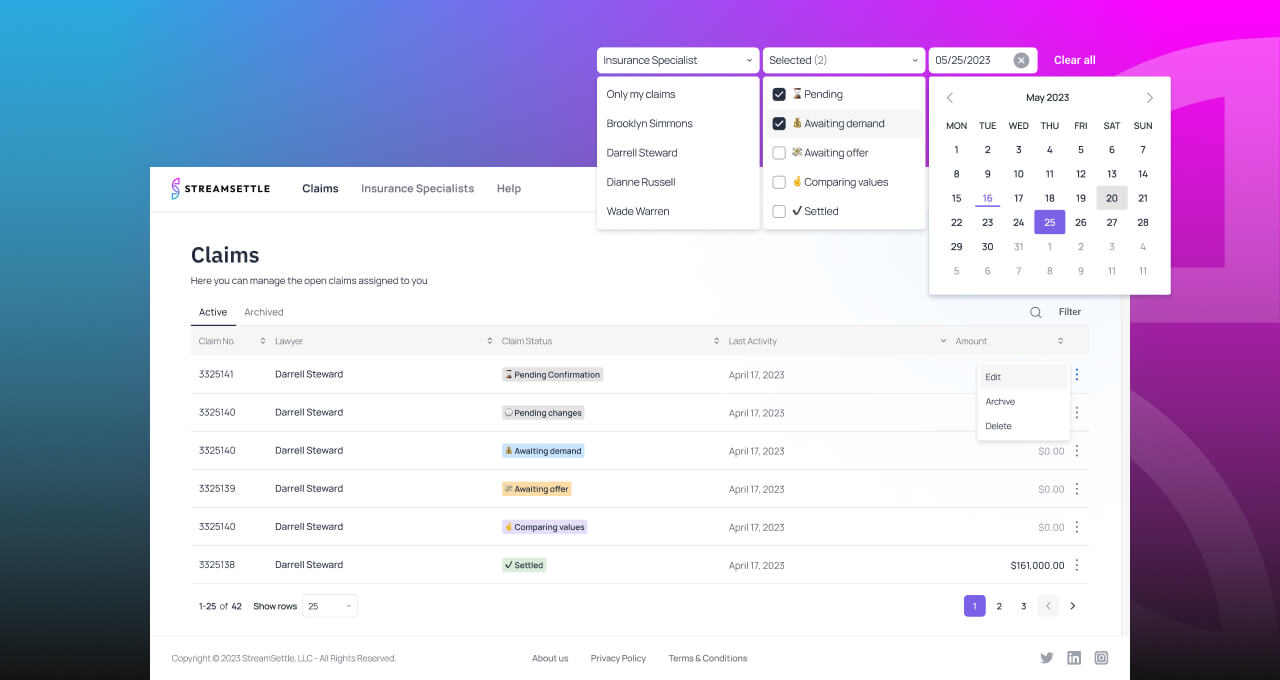Sort the Amount column with its sort arrows
The image size is (1280, 680).
[x=1060, y=341]
